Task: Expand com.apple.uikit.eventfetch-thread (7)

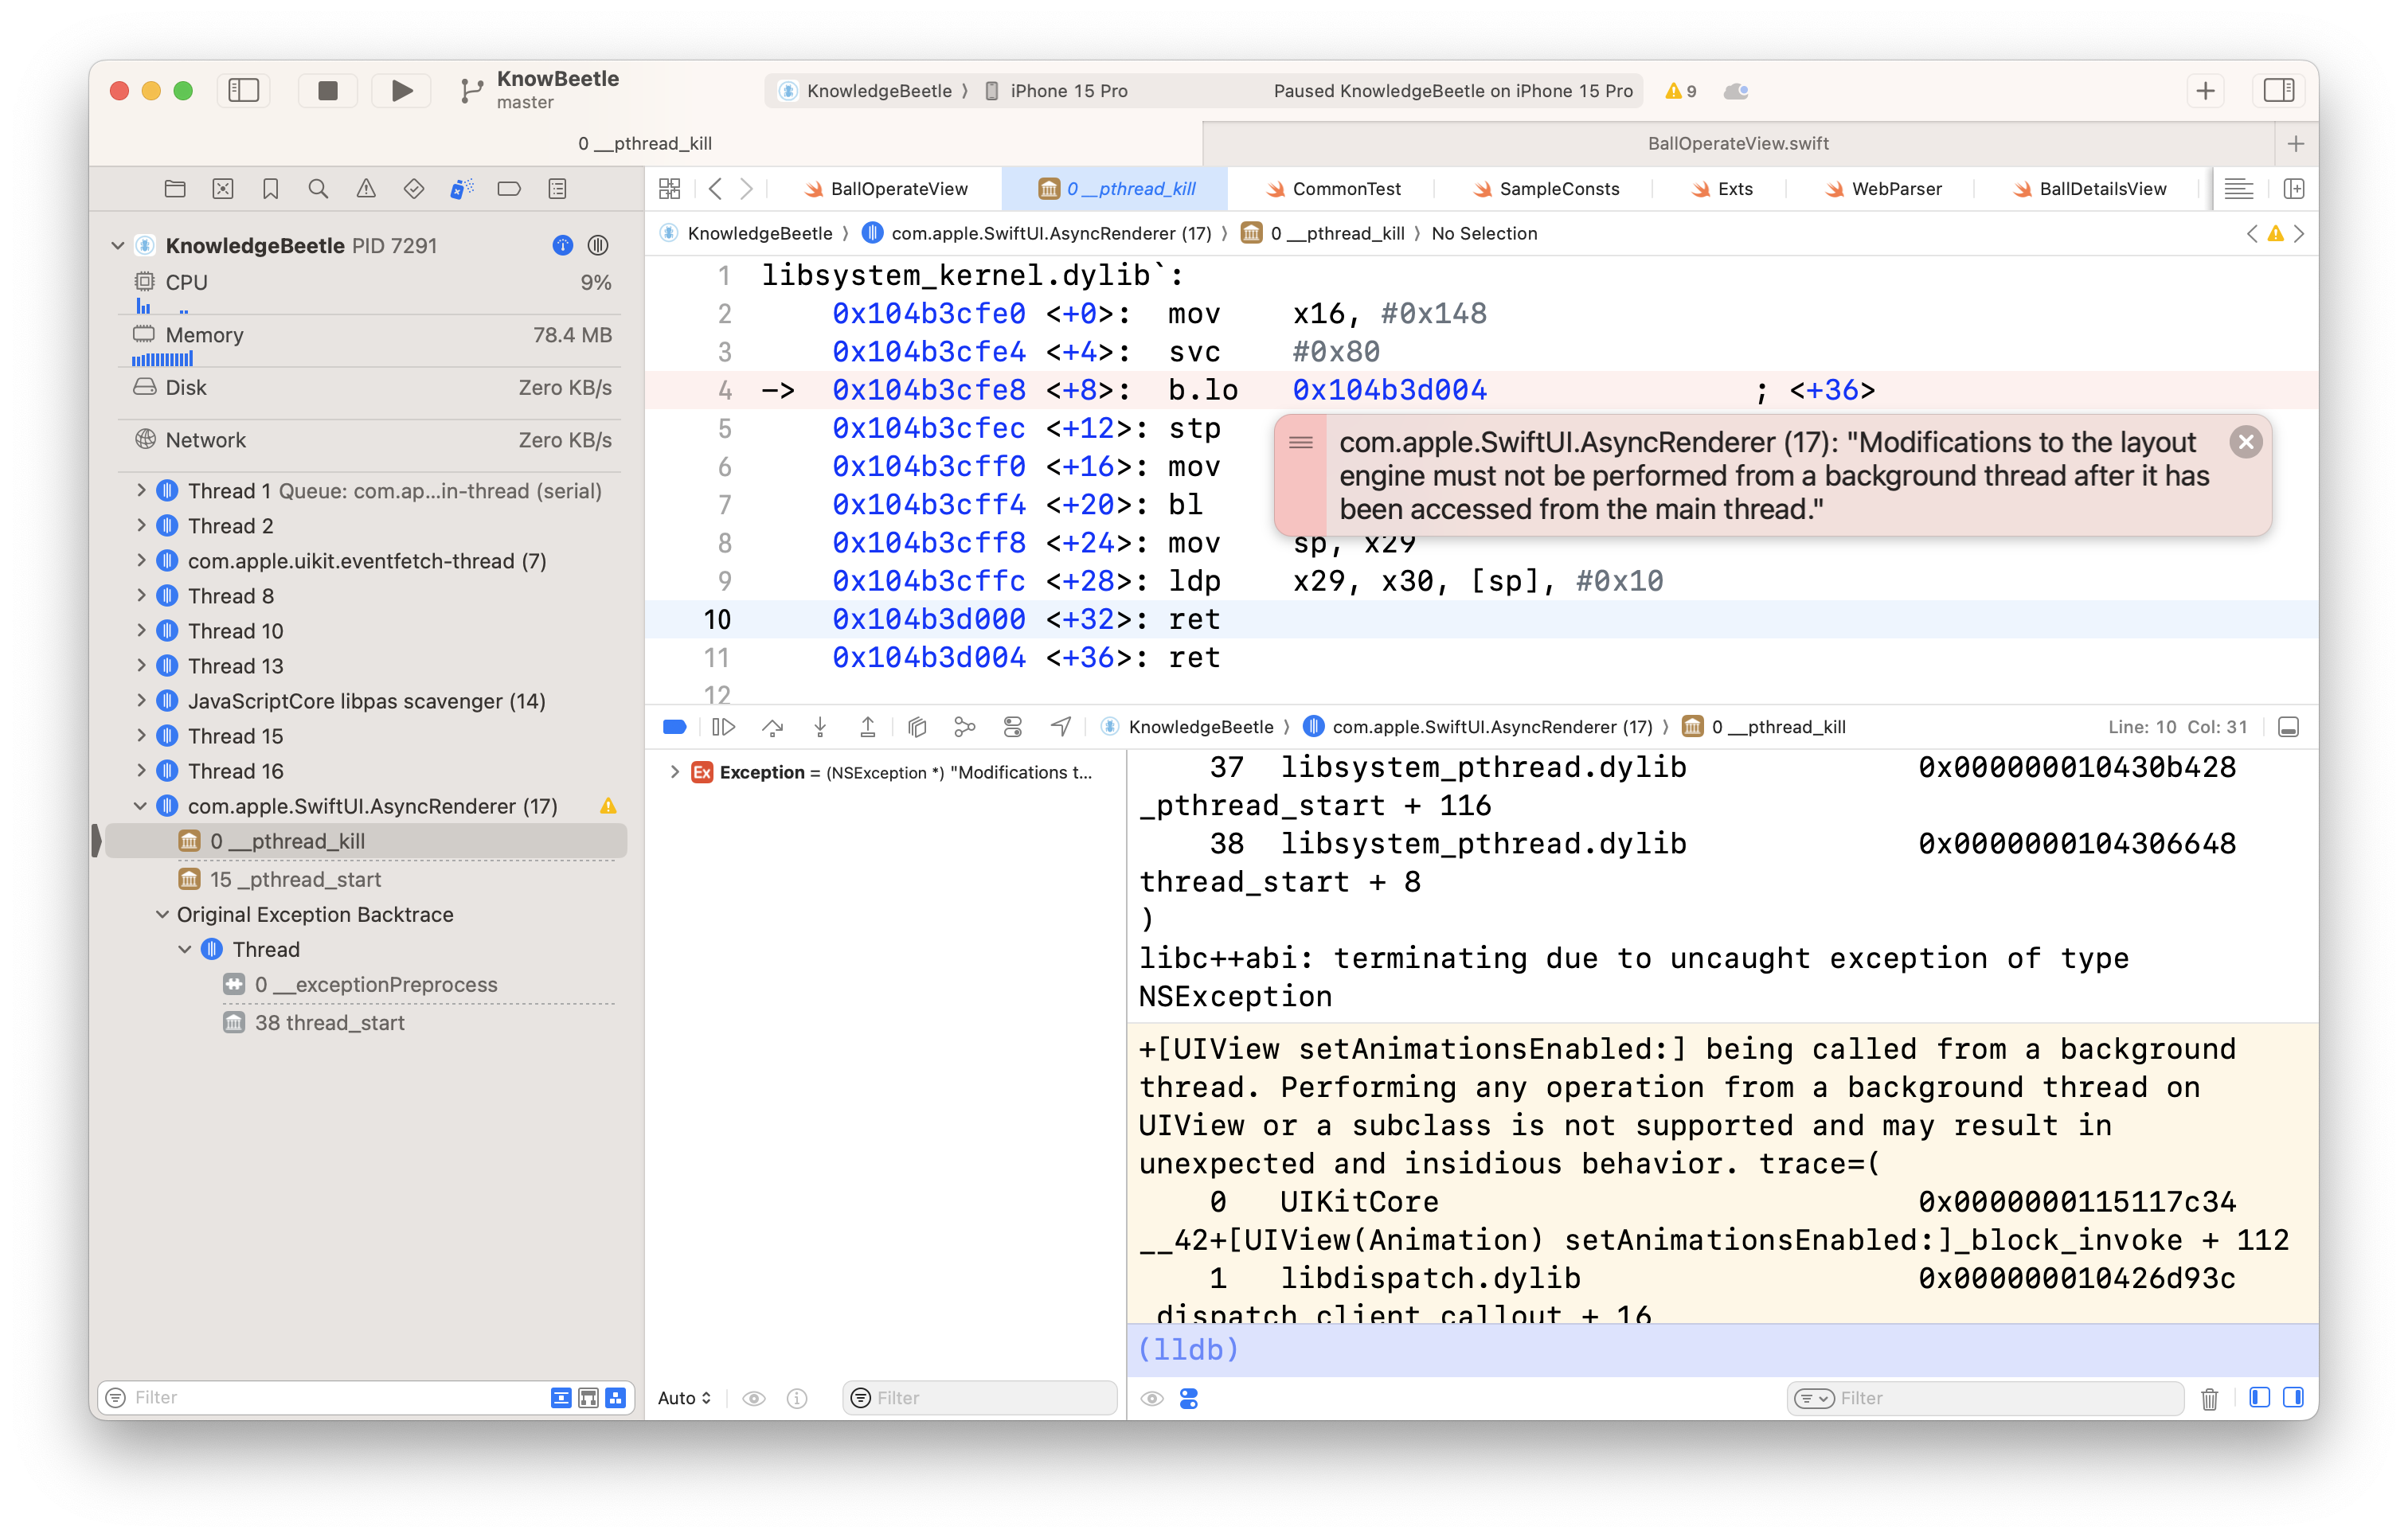Action: [x=141, y=560]
